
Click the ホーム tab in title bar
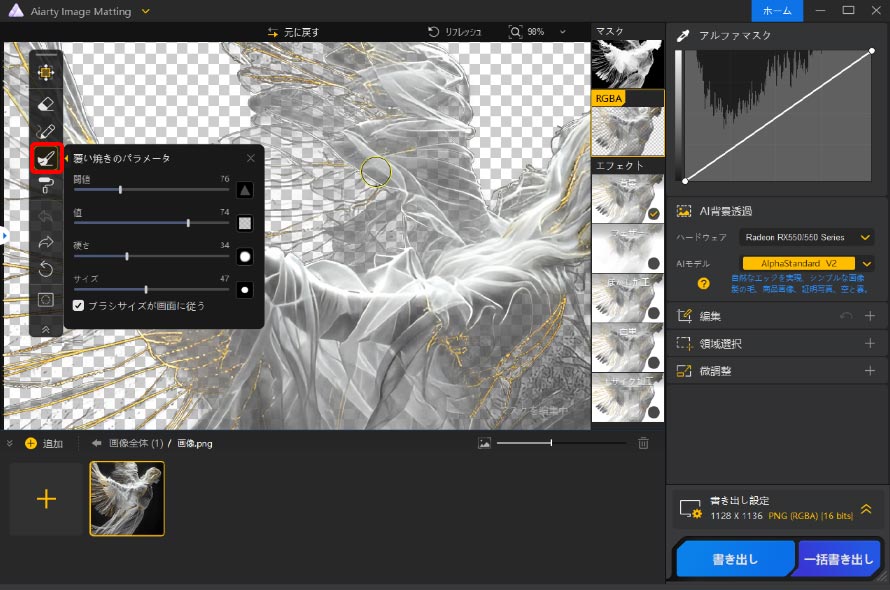click(777, 10)
